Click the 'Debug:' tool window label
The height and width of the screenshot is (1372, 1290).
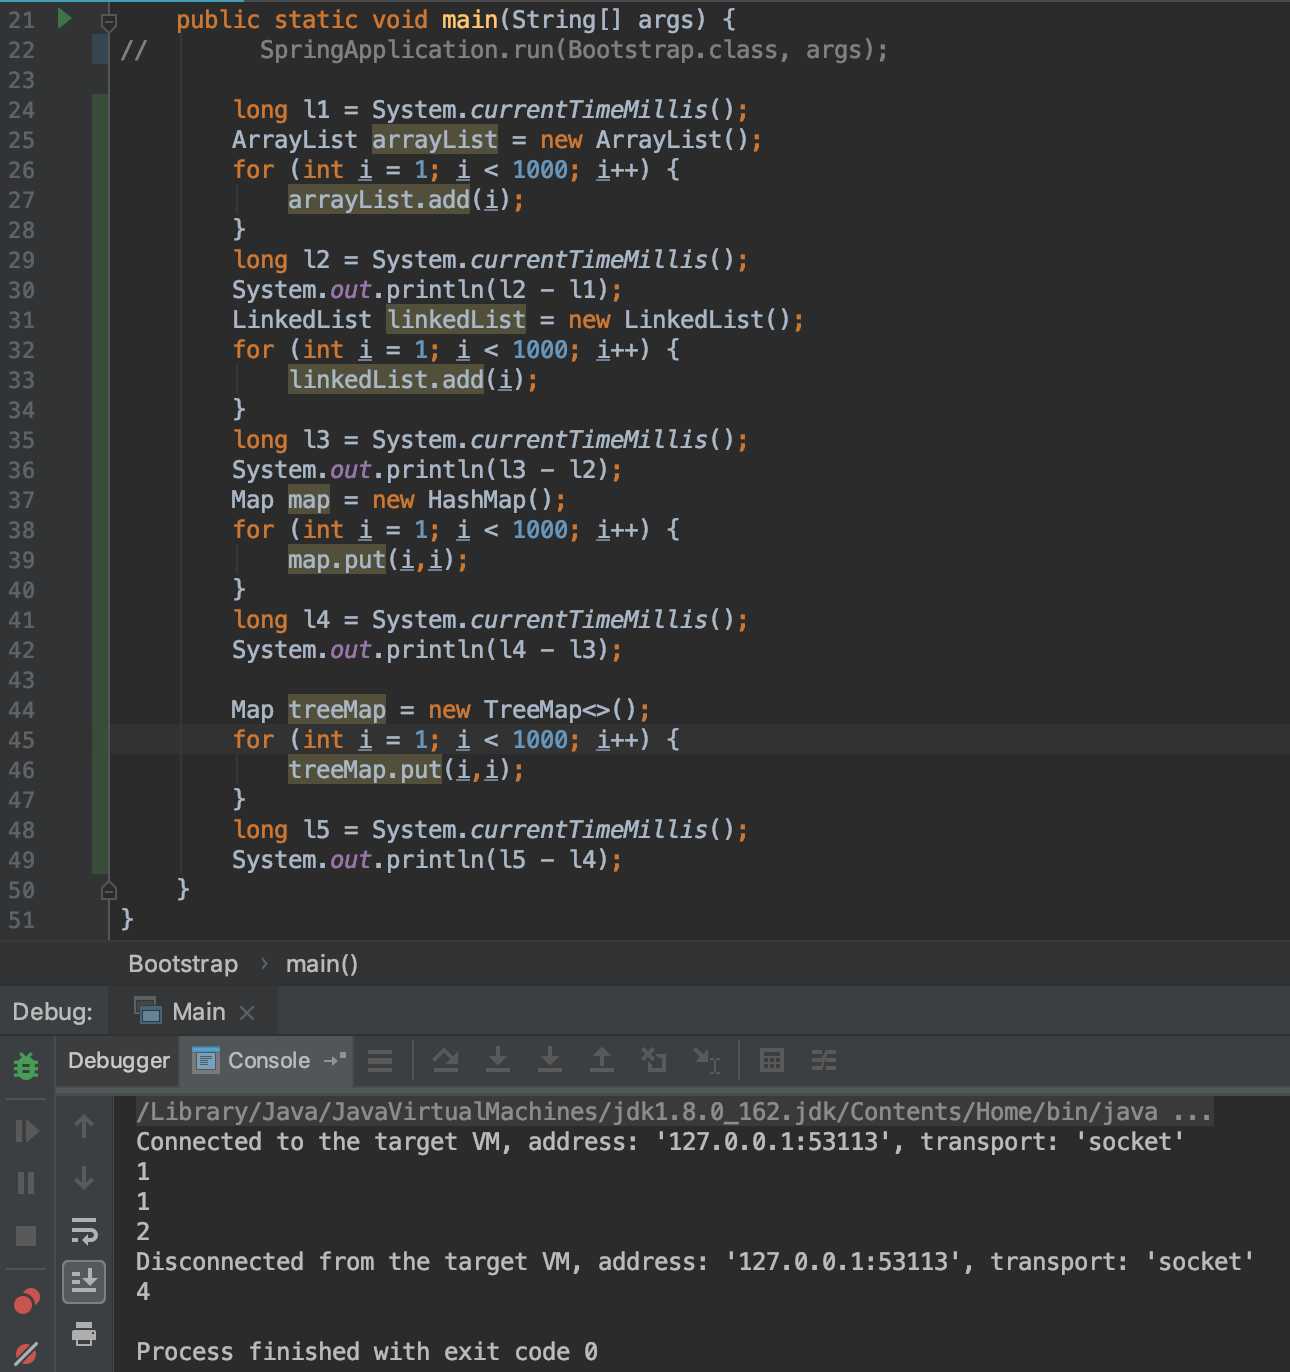53,1012
